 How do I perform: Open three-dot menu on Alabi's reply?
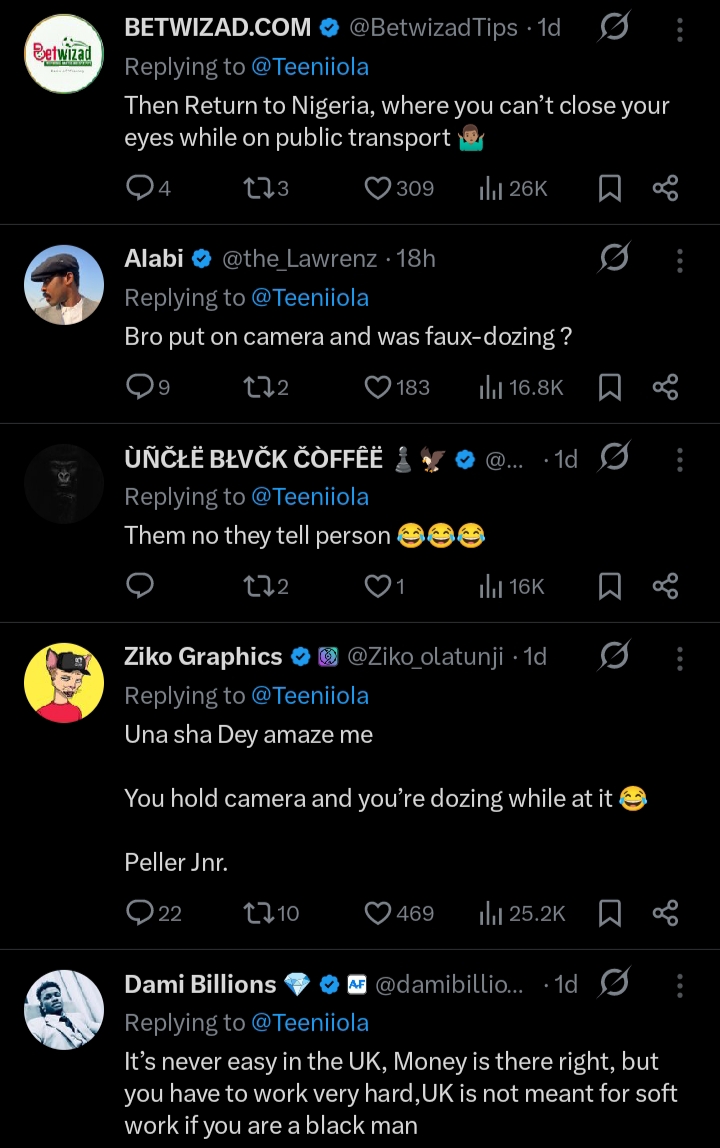(680, 259)
